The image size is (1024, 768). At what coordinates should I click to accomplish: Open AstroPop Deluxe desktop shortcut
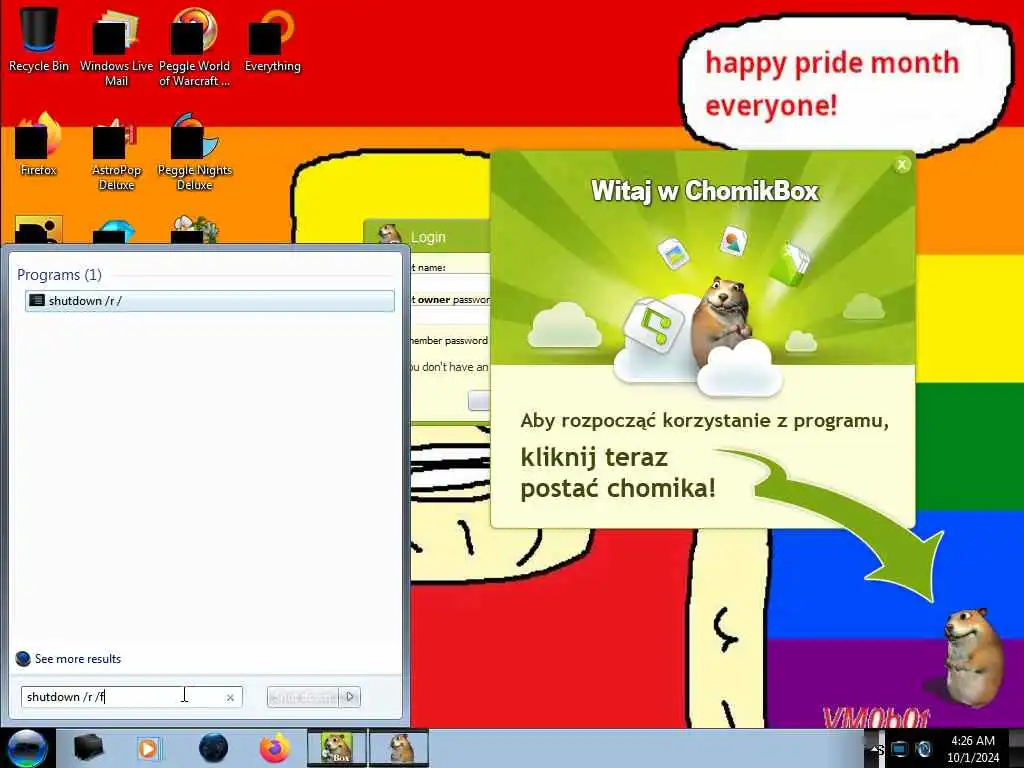(116, 152)
